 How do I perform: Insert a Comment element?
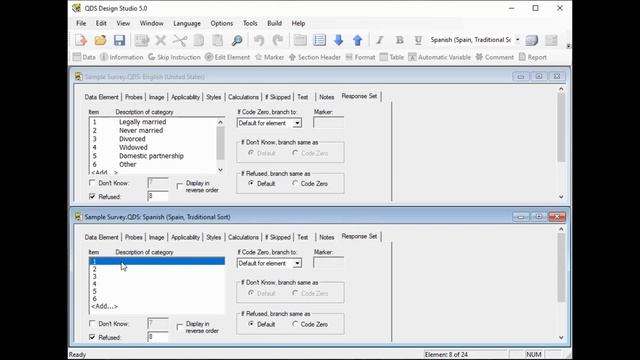pyautogui.click(x=495, y=57)
